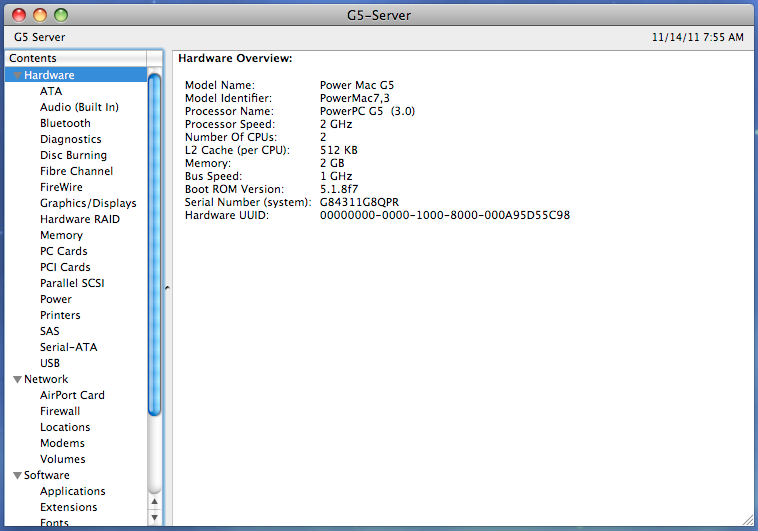Click the Boot ROM Version 5.1.8f7
The width and height of the screenshot is (758, 531).
(x=339, y=189)
